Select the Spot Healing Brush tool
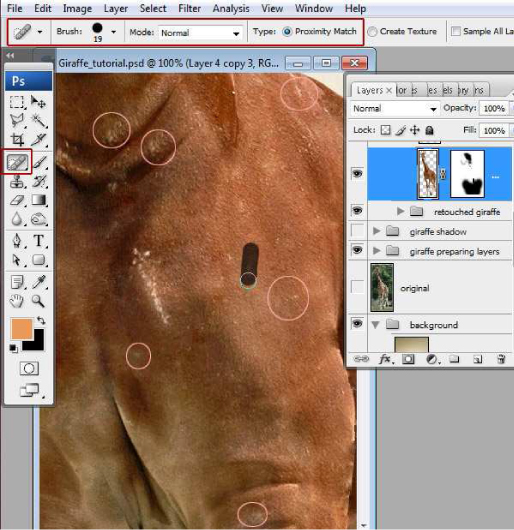This screenshot has height=530, width=514. tap(18, 162)
